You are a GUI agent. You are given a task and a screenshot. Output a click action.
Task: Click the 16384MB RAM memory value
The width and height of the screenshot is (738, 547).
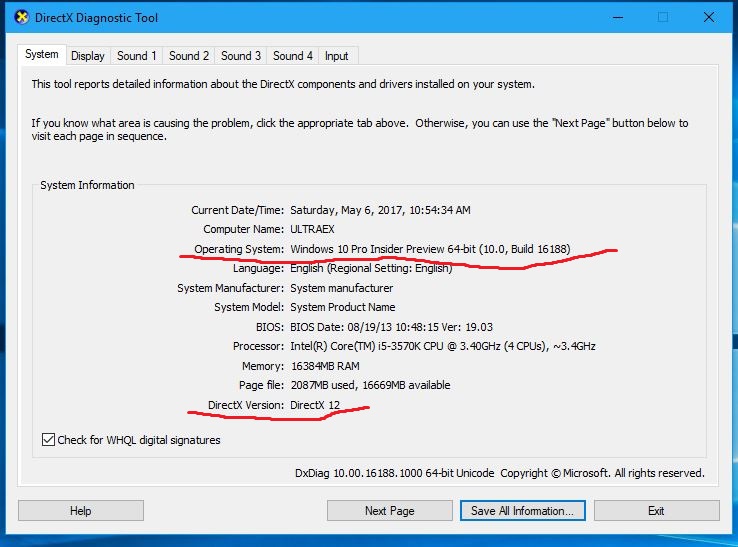pyautogui.click(x=325, y=366)
